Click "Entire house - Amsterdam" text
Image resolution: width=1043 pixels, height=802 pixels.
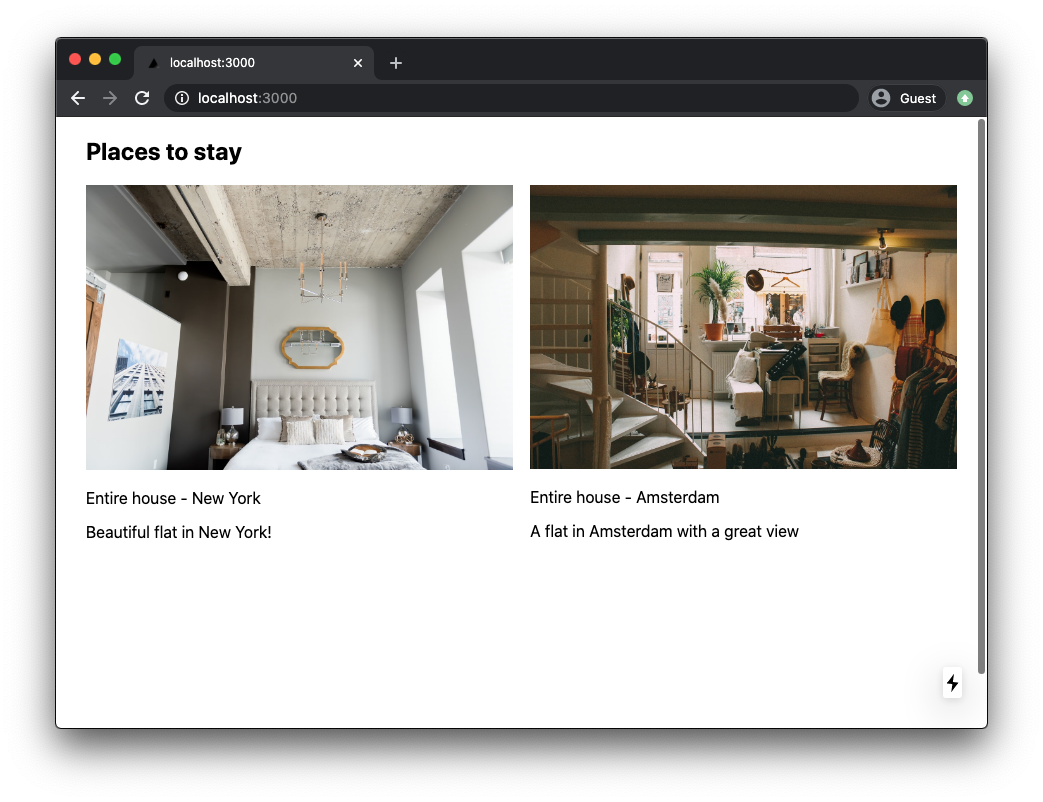point(624,497)
